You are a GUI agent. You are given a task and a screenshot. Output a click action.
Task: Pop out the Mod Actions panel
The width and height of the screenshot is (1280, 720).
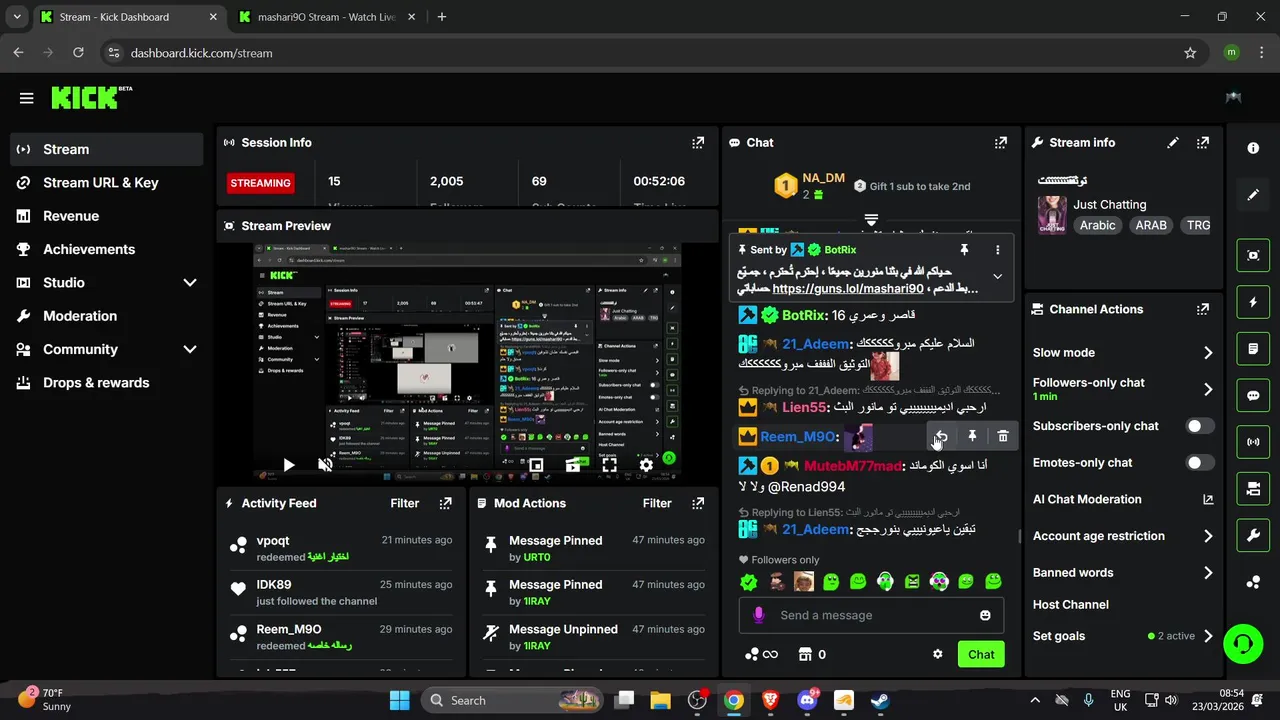pyautogui.click(x=698, y=504)
